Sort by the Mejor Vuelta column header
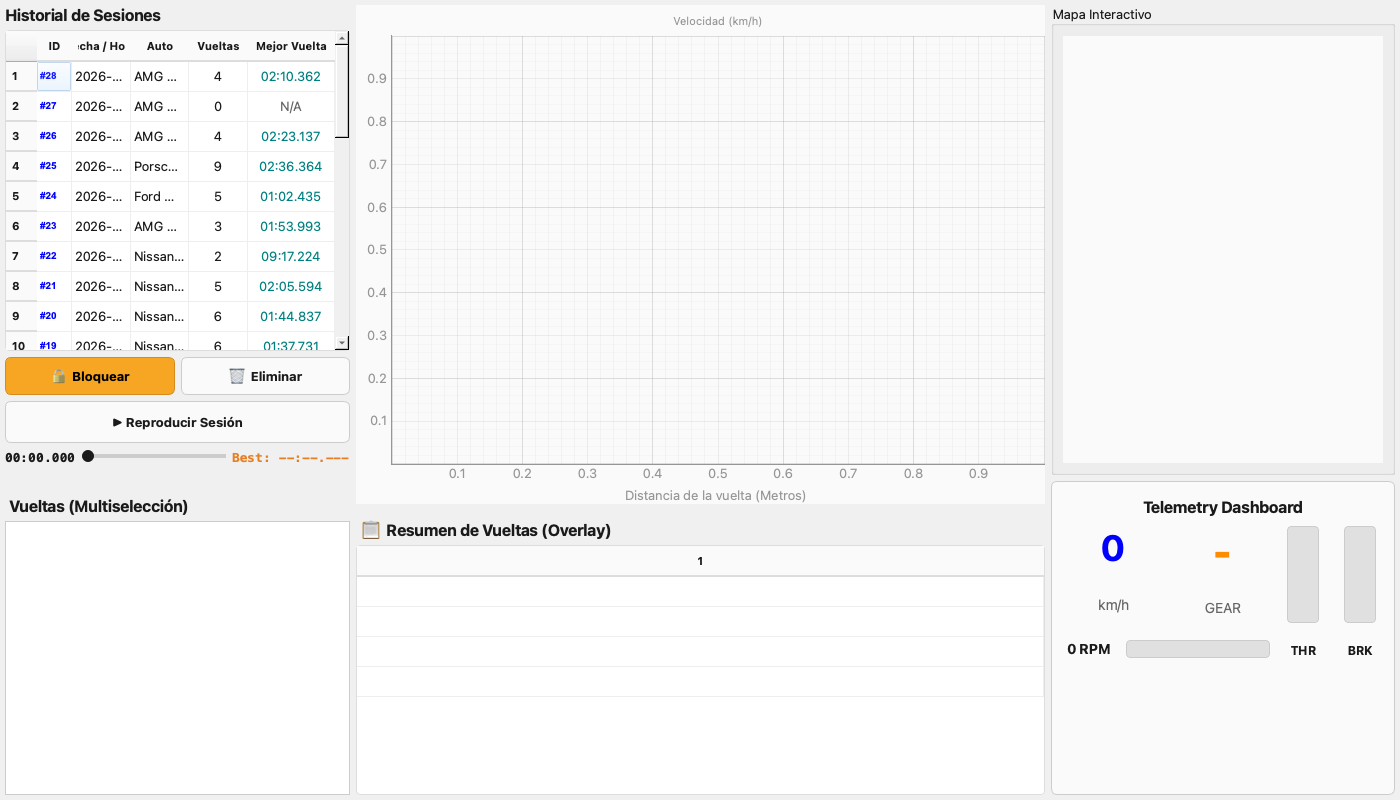 pos(291,46)
